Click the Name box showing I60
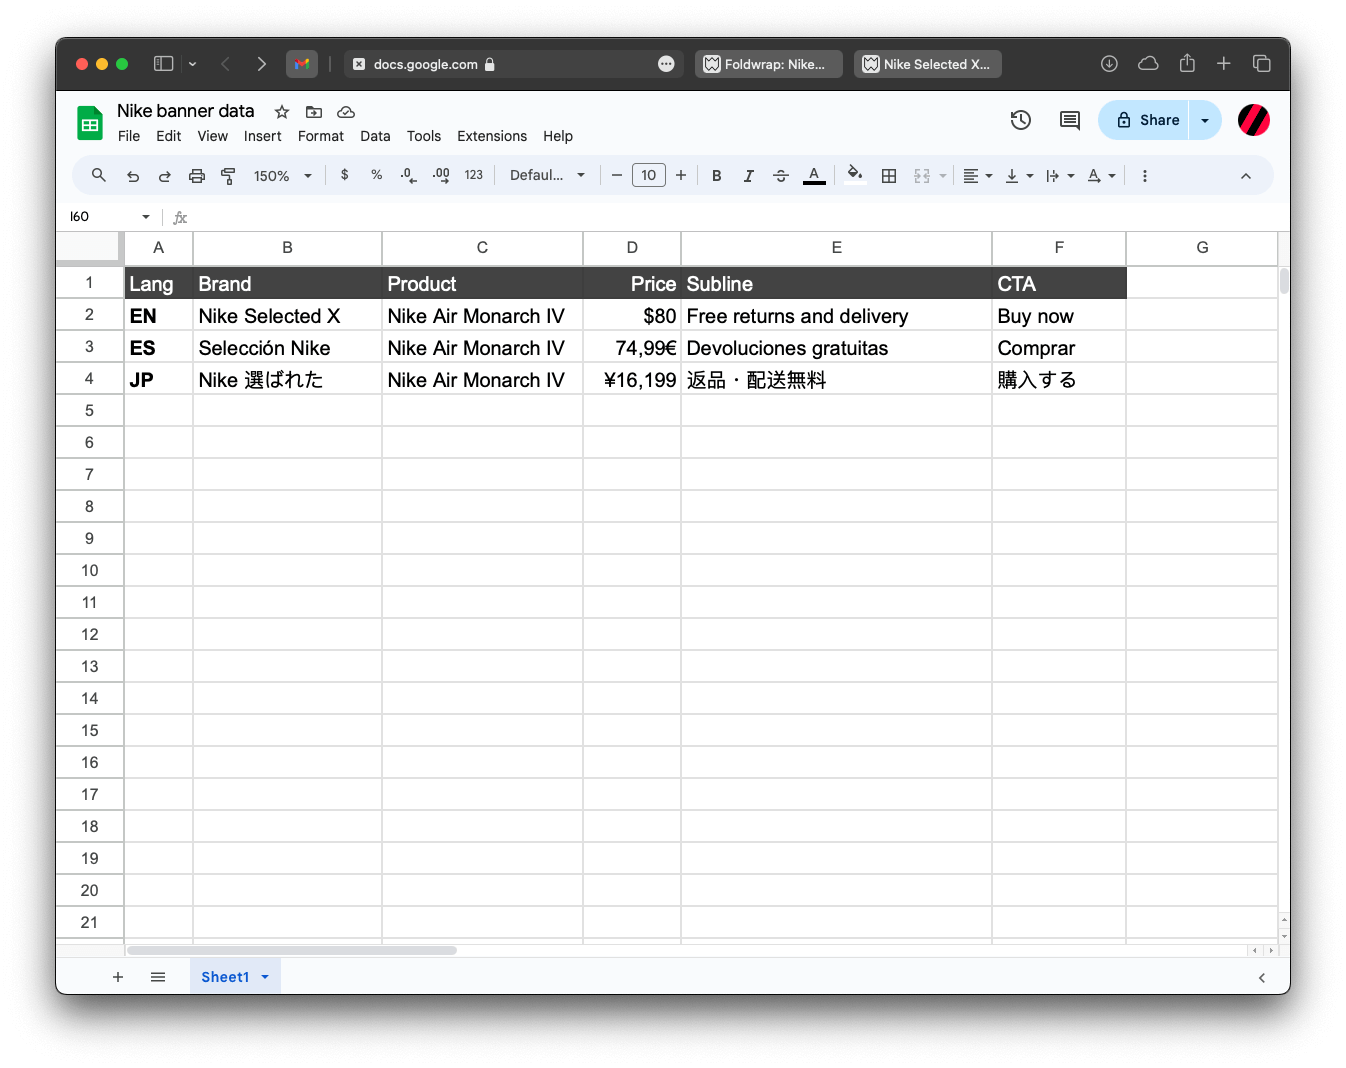Screen dimensions: 1346x1068 click(x=110, y=217)
